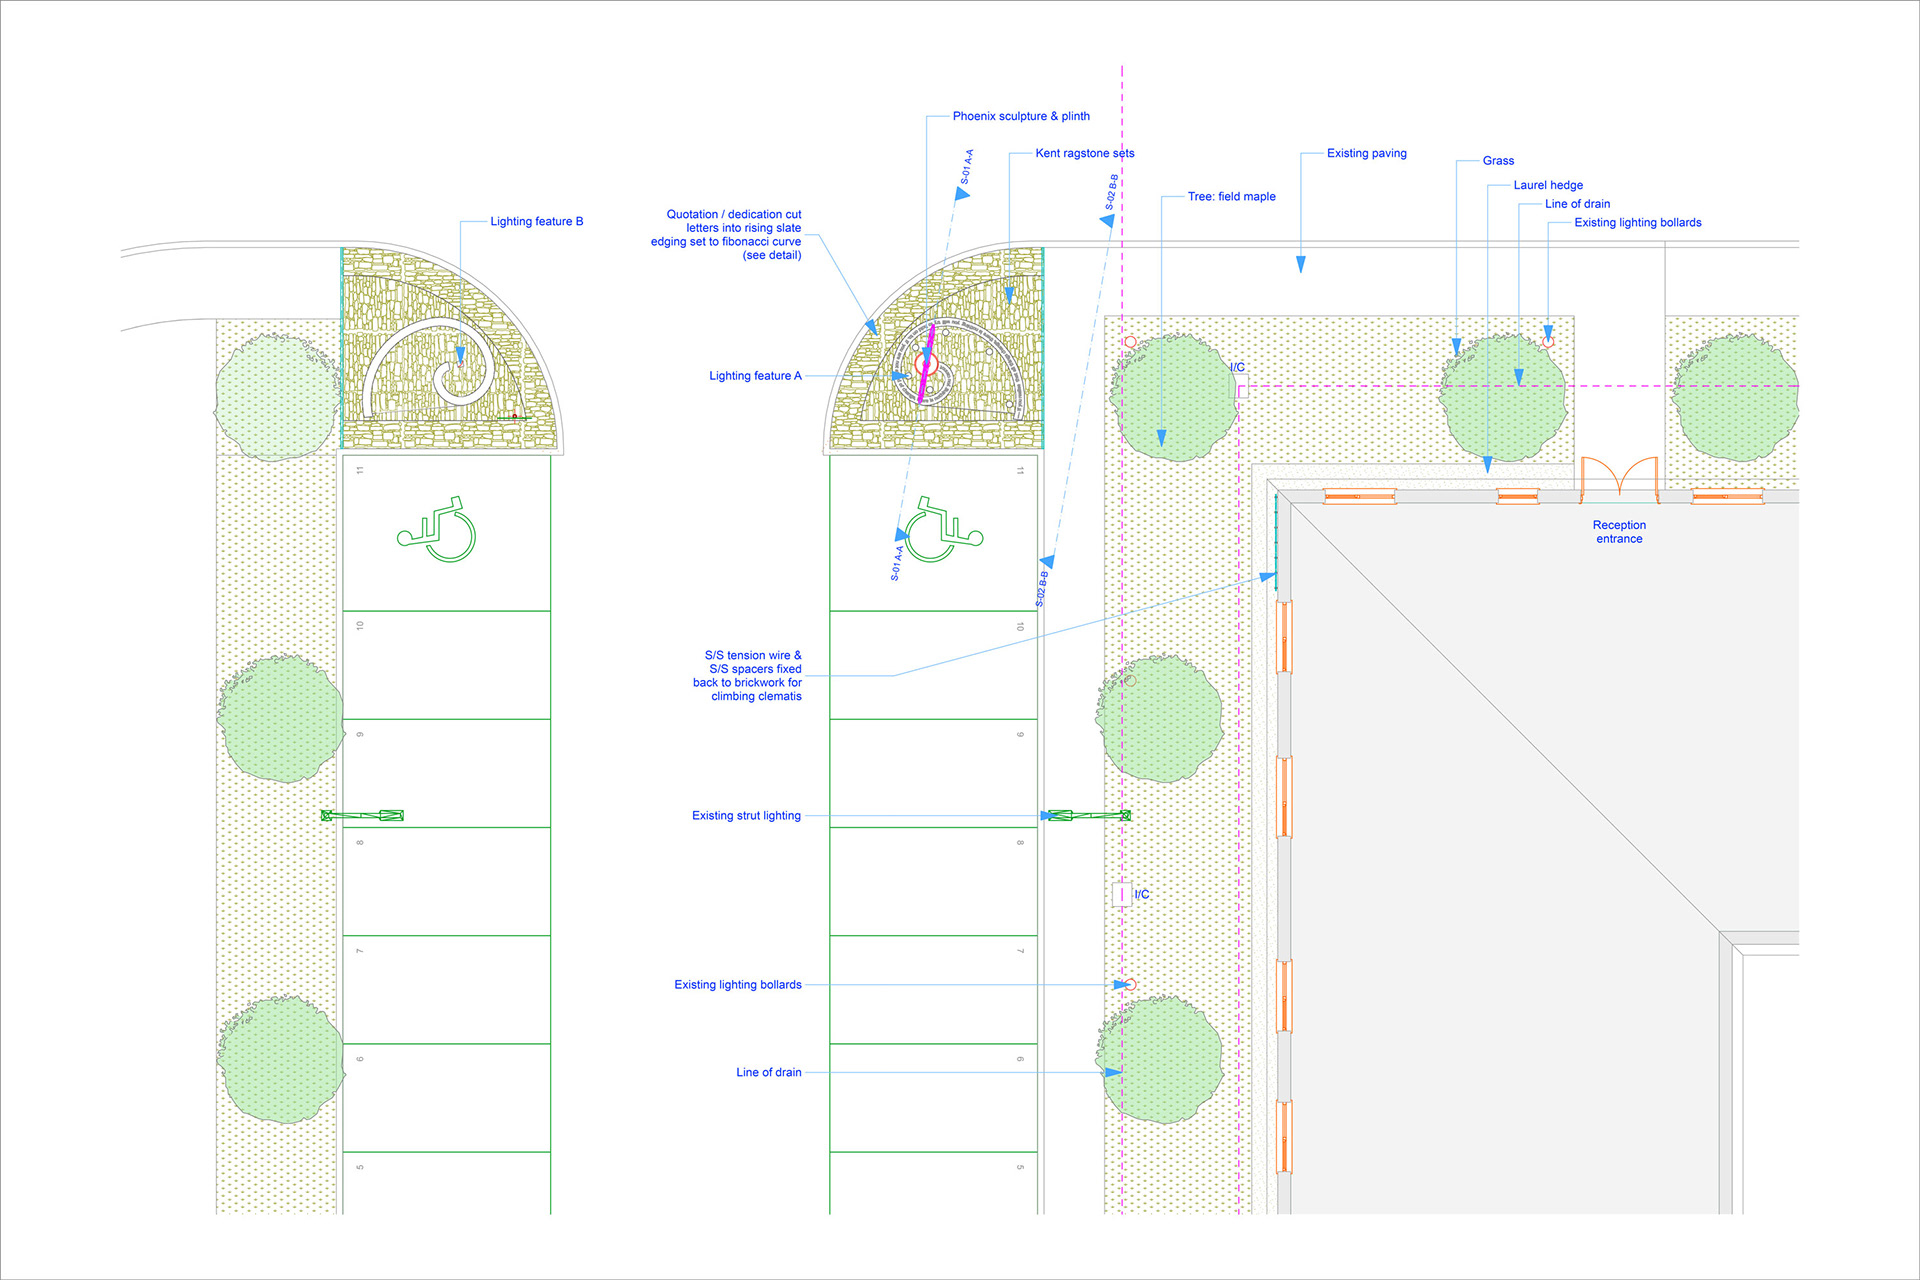
Task: Select the strut lighting symbol beside left parking bays
Action: click(362, 816)
